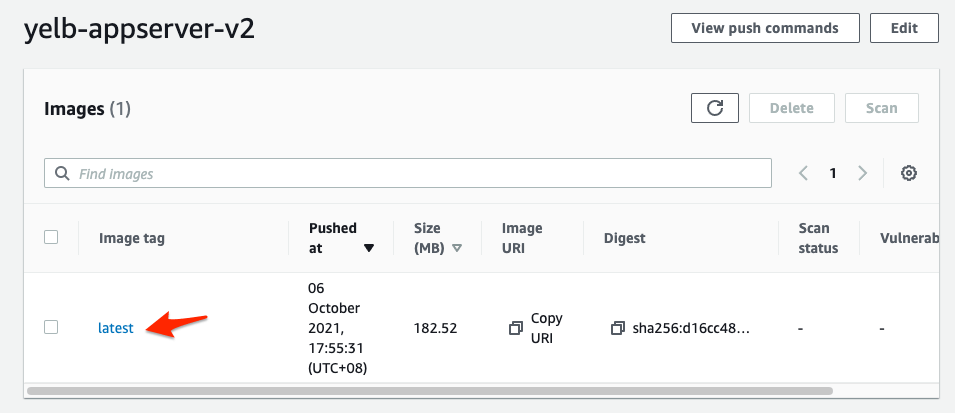Click the Digest column header
The width and height of the screenshot is (955, 413).
pyautogui.click(x=625, y=238)
